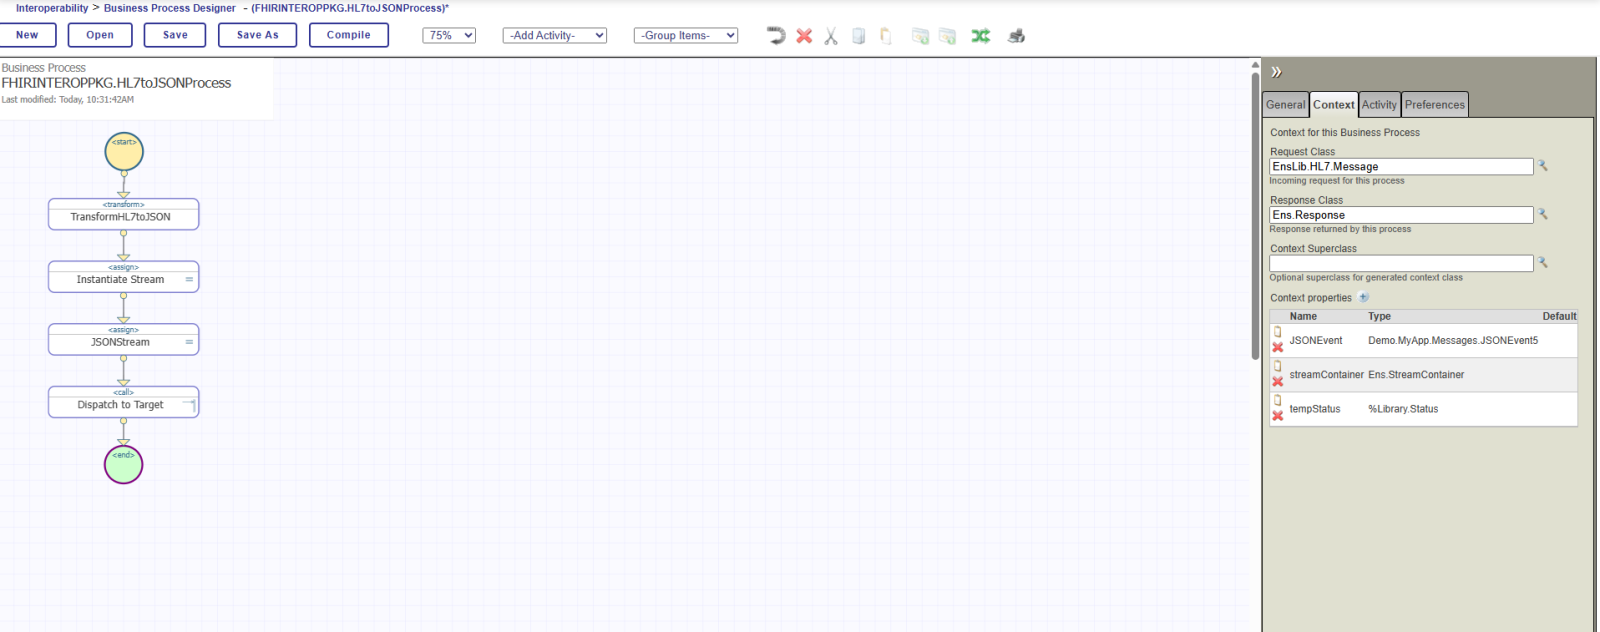Select the Instantiate Stream assign activity
The height and width of the screenshot is (632, 1600).
coord(124,277)
